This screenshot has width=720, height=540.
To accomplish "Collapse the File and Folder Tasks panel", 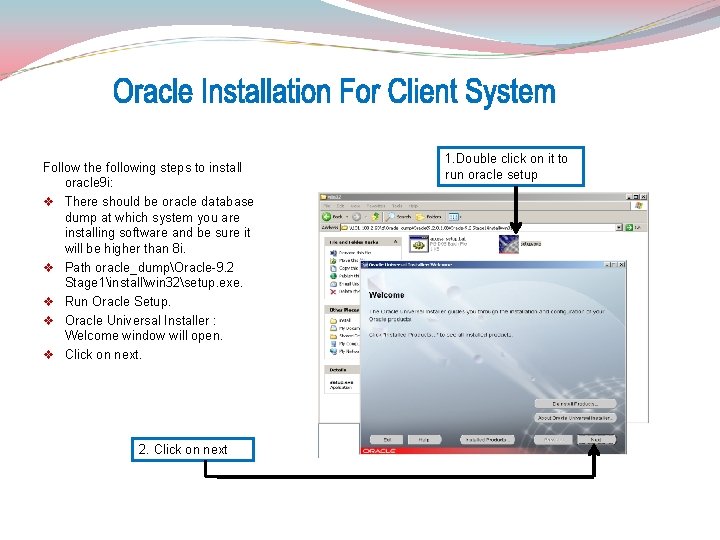I will (395, 242).
